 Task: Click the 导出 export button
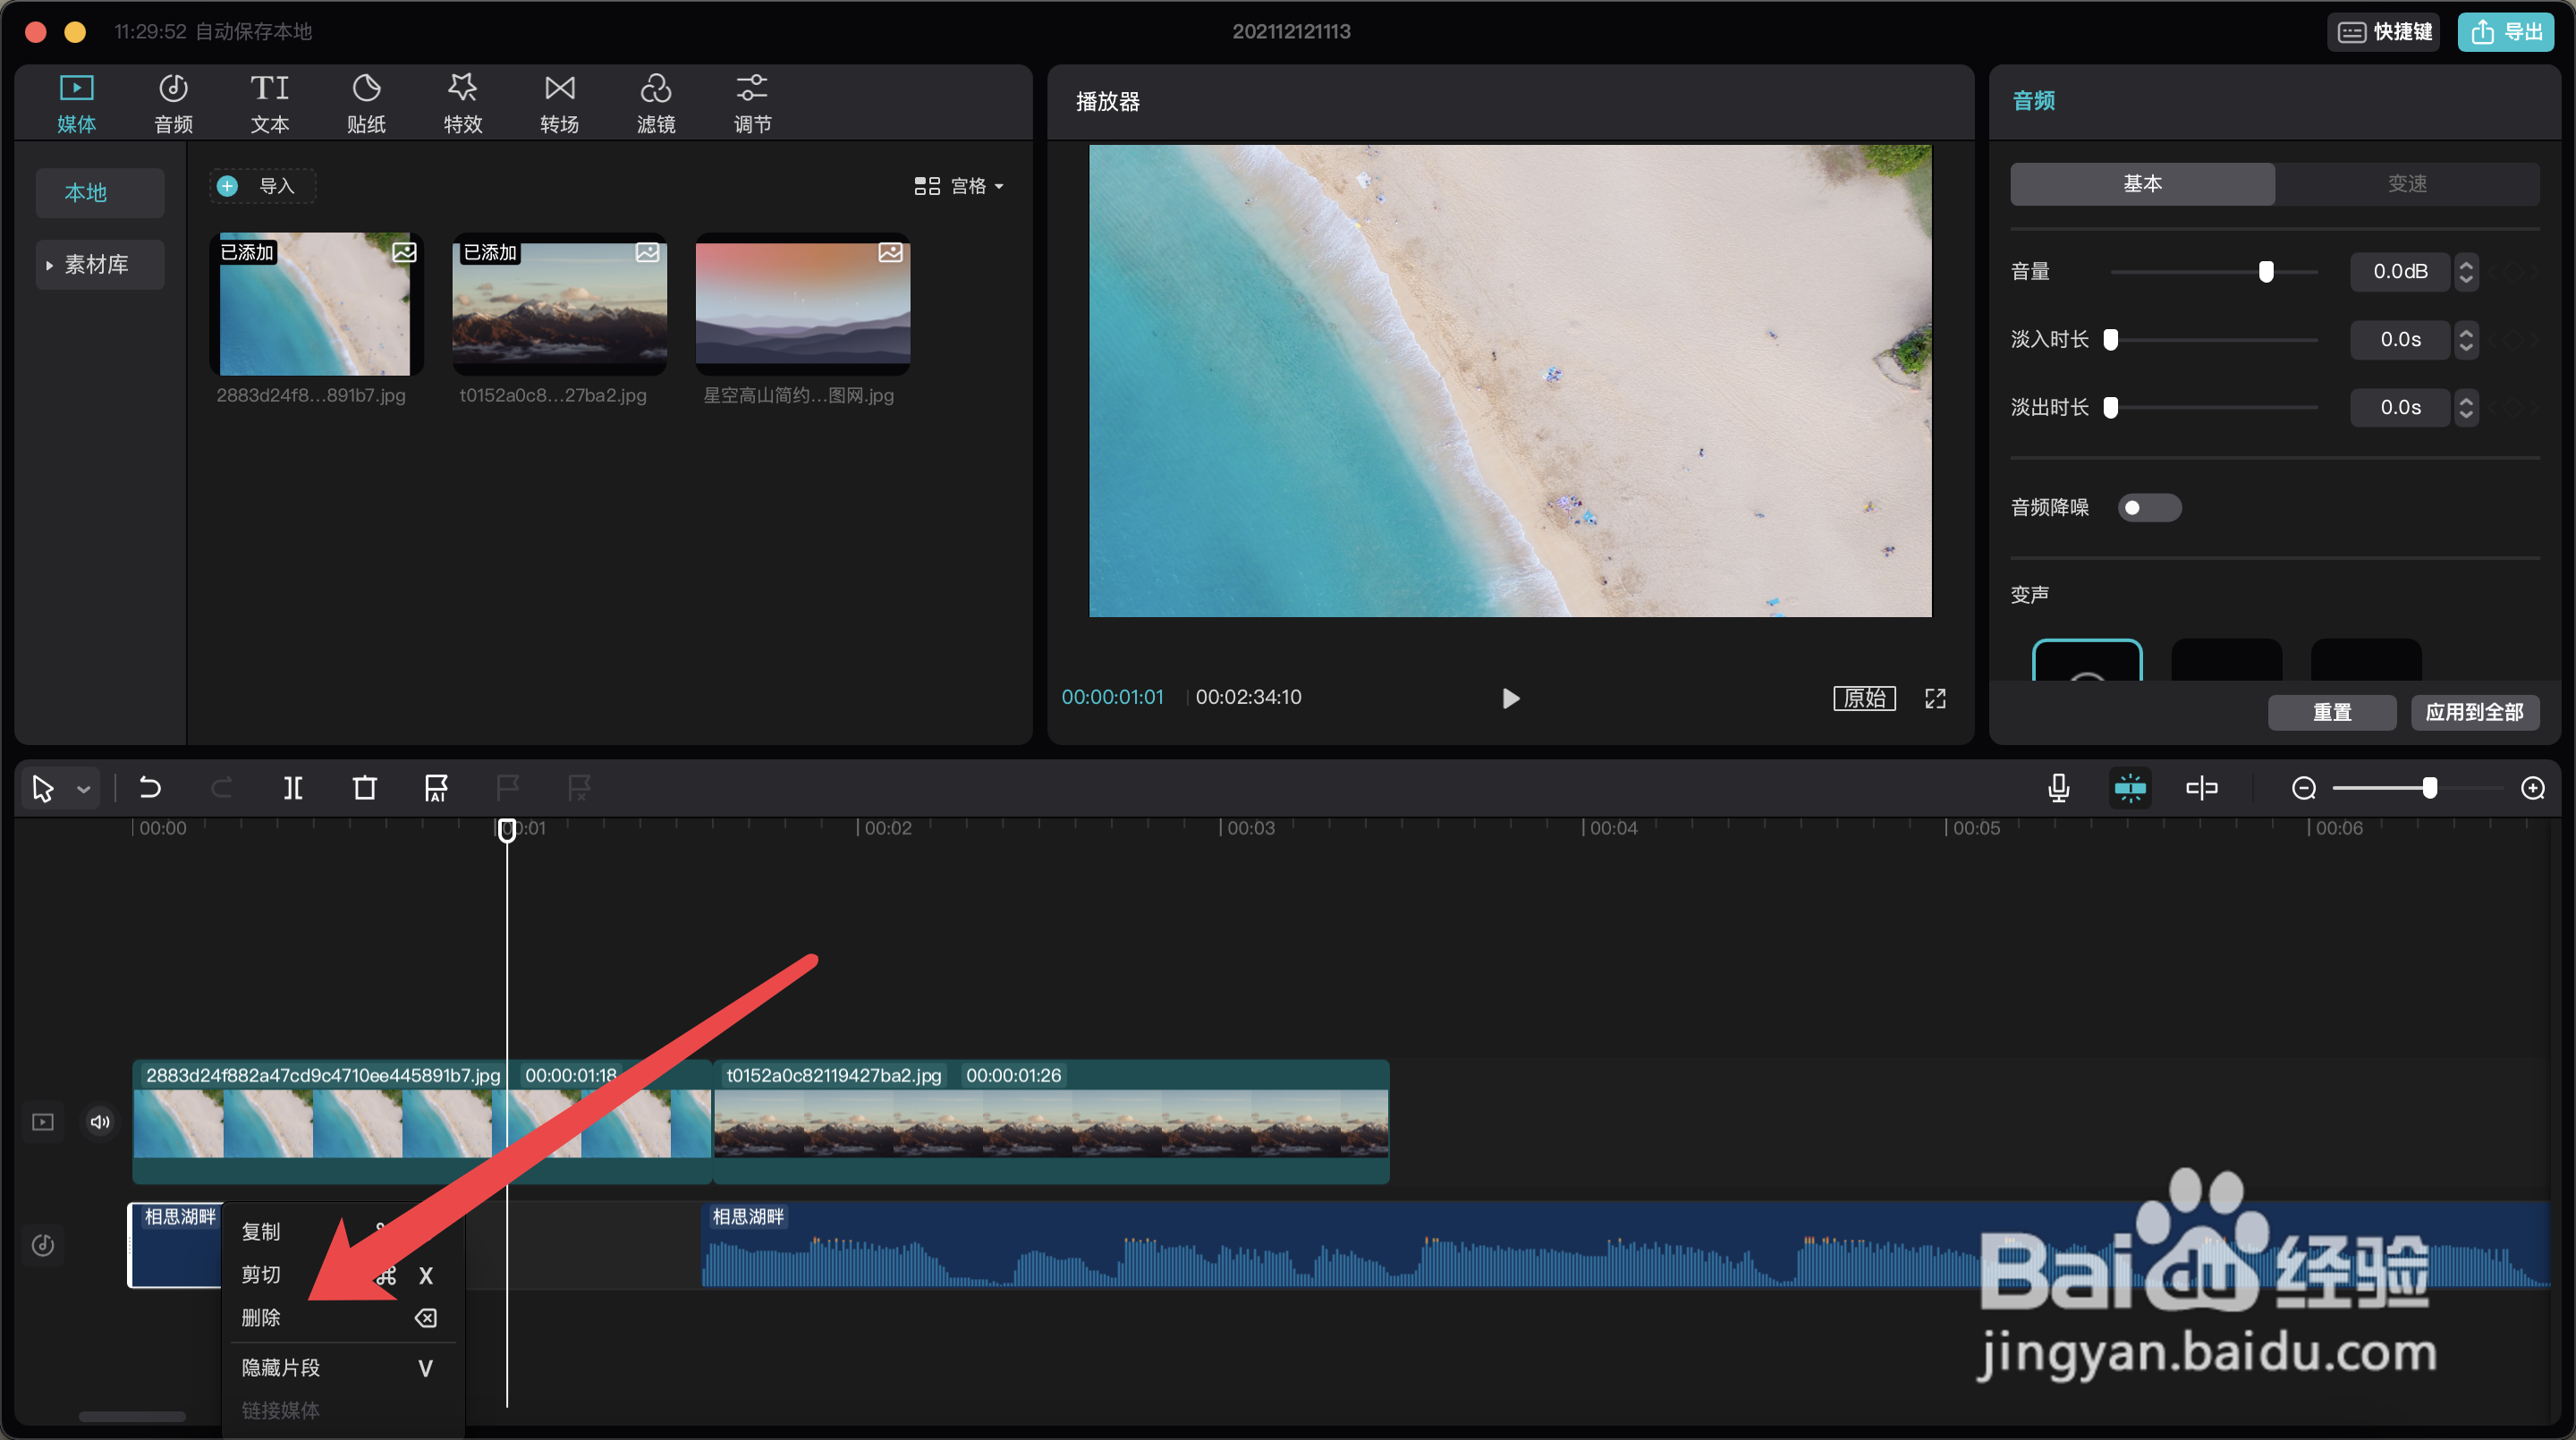[x=2506, y=32]
